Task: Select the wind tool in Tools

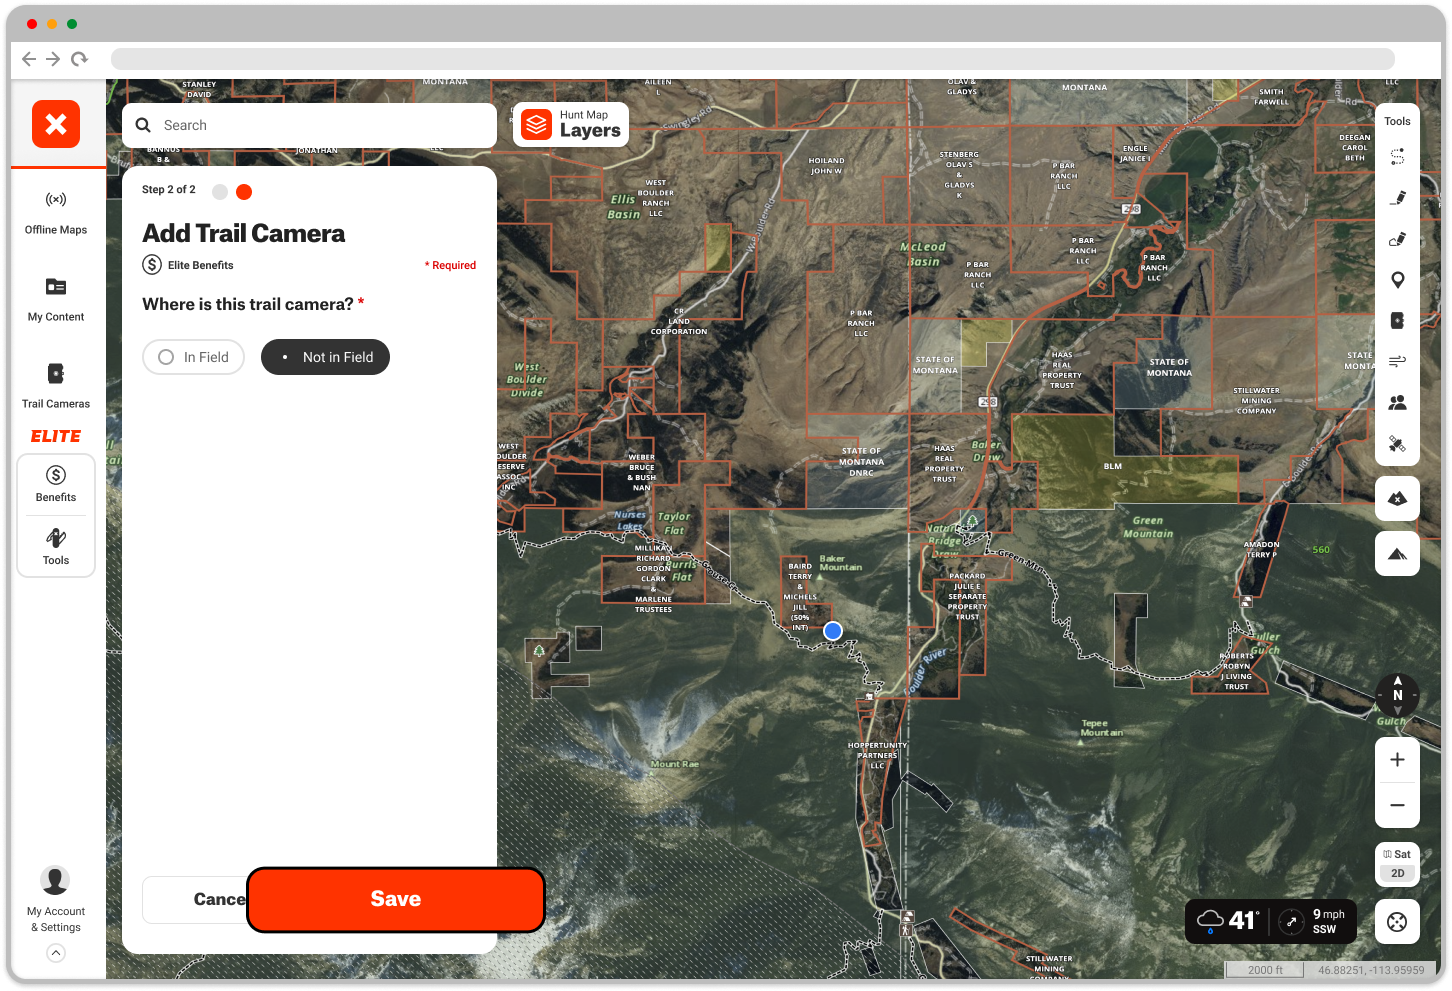Action: click(1397, 361)
